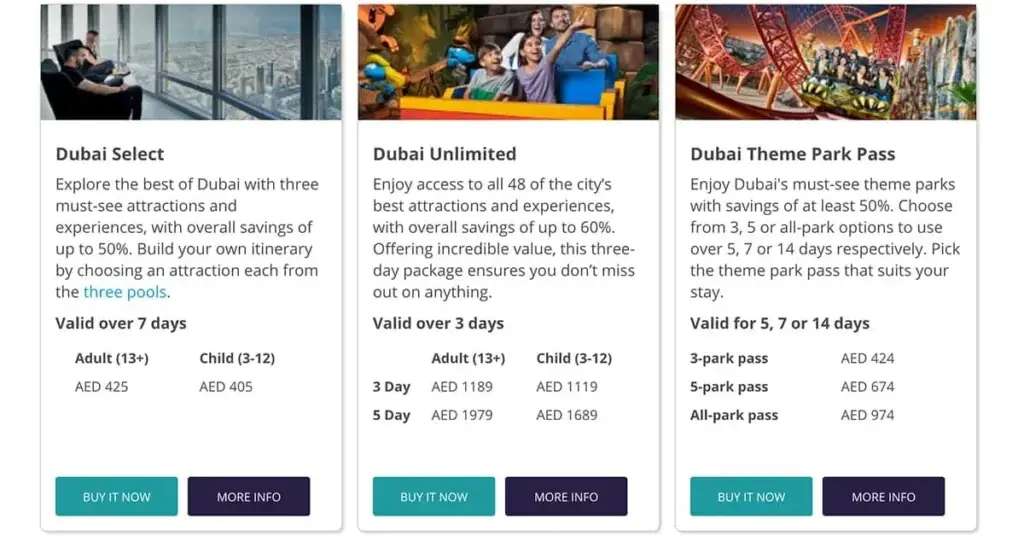1024x536 pixels.
Task: Click the Dubai Unlimited roller coaster image
Action: point(508,62)
